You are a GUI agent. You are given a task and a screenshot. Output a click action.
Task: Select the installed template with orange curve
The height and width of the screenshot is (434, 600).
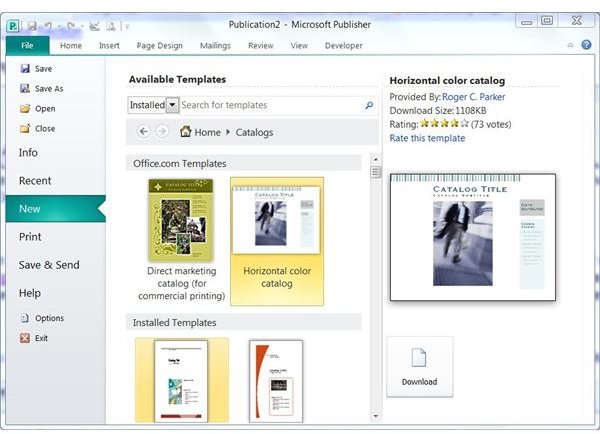pyautogui.click(x=276, y=381)
